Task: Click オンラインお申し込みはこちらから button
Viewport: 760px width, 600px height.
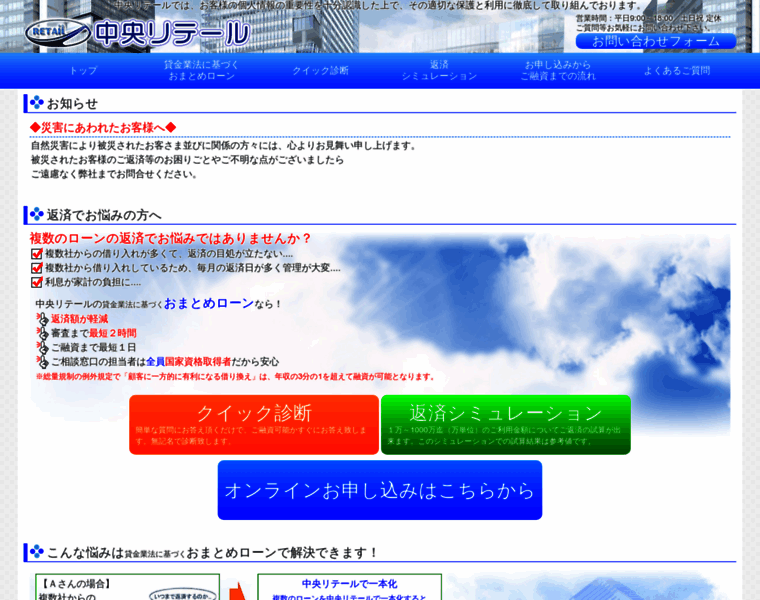Action: tap(380, 490)
